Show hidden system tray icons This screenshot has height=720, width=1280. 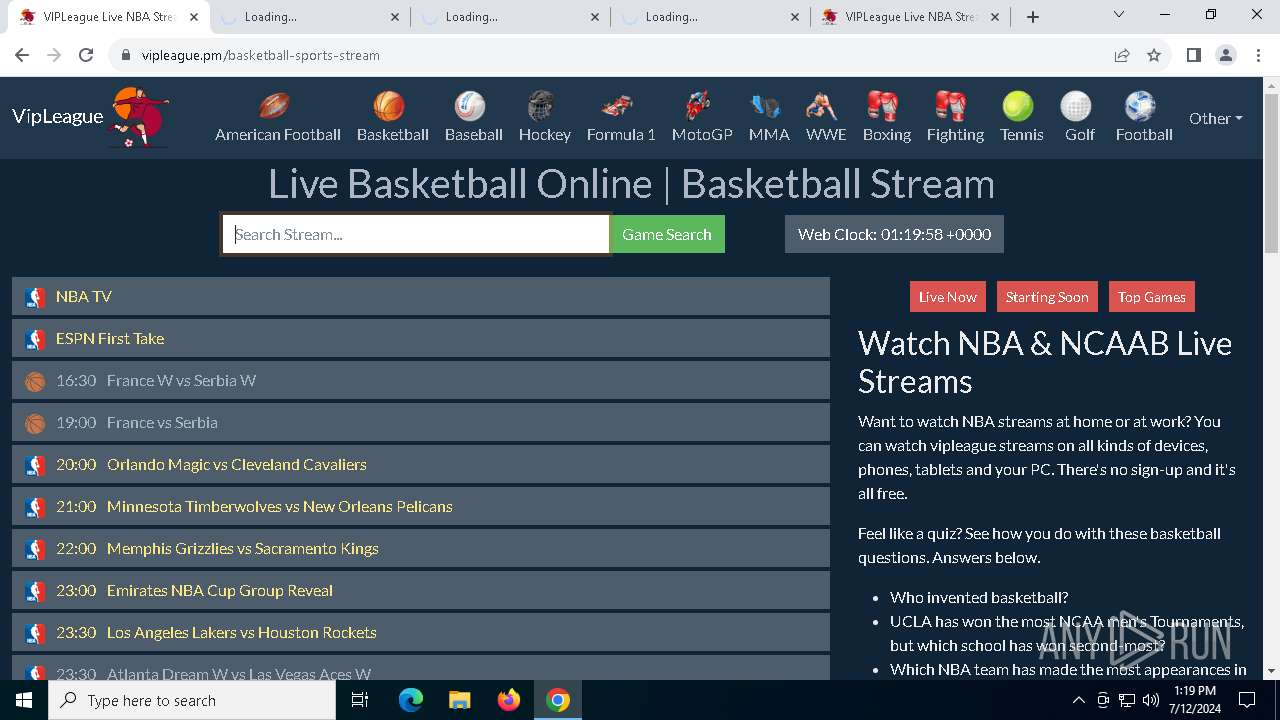click(1078, 700)
